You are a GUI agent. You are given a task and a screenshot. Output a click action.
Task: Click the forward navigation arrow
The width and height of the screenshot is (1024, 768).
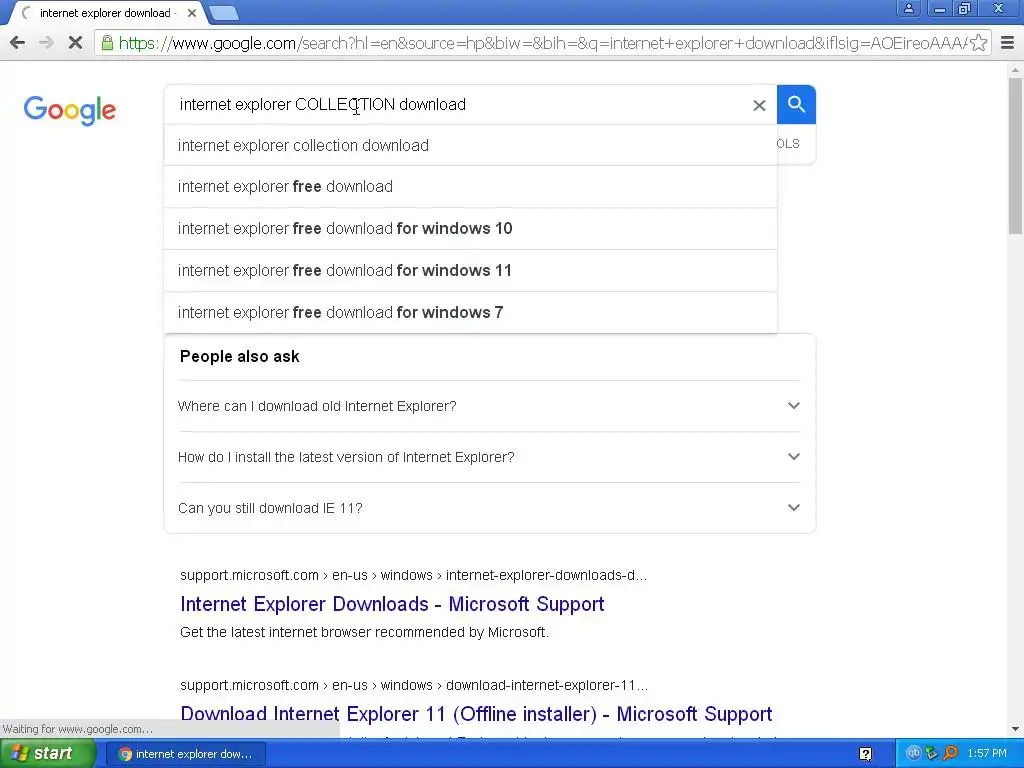pos(46,43)
